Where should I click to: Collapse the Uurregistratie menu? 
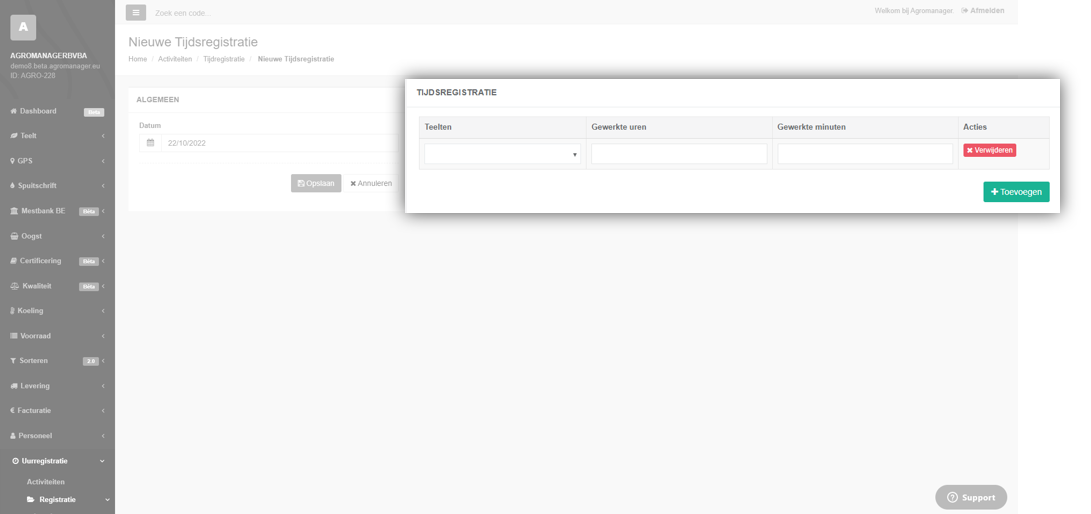[x=57, y=461]
